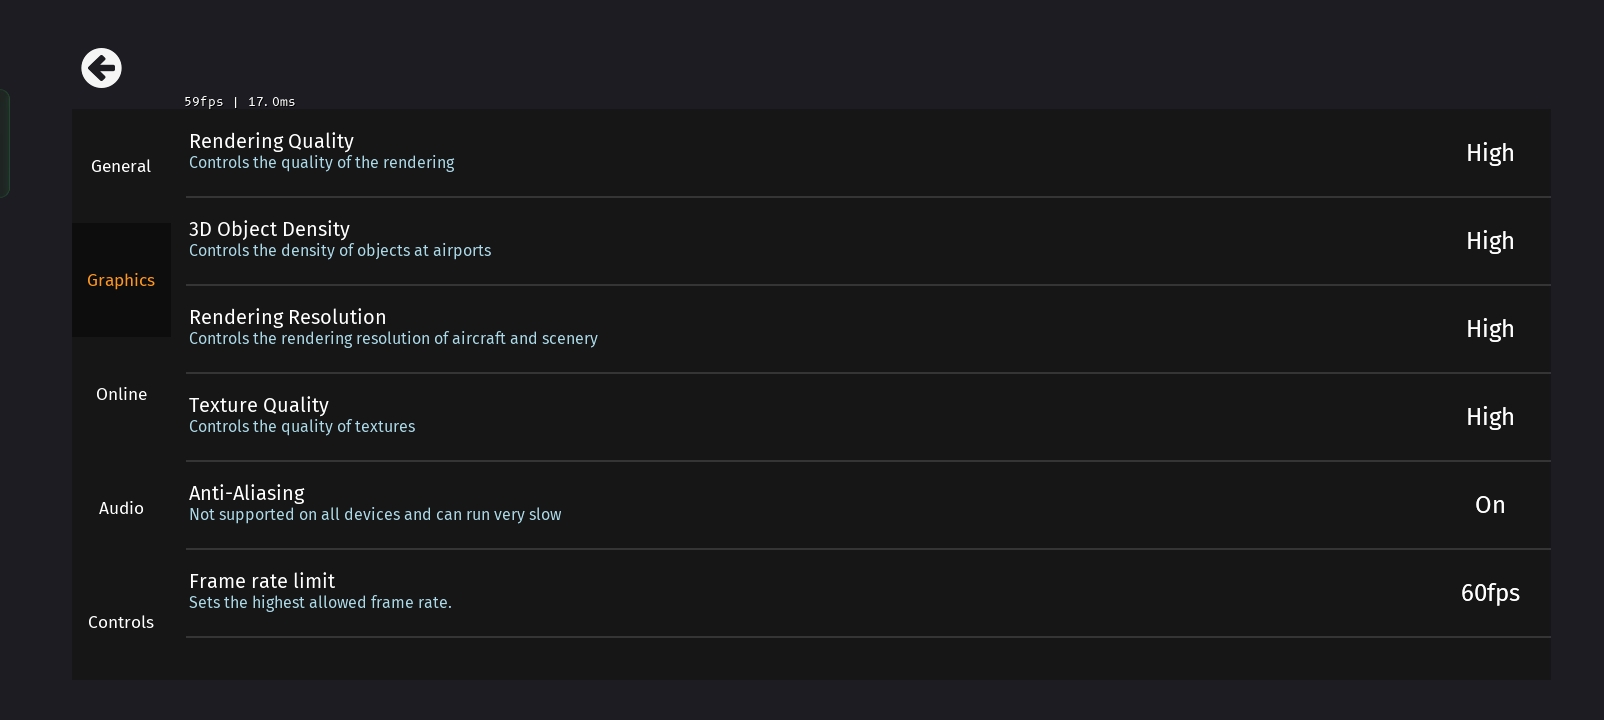Change the Rendering Quality High value
1604x720 pixels.
pyautogui.click(x=1489, y=153)
